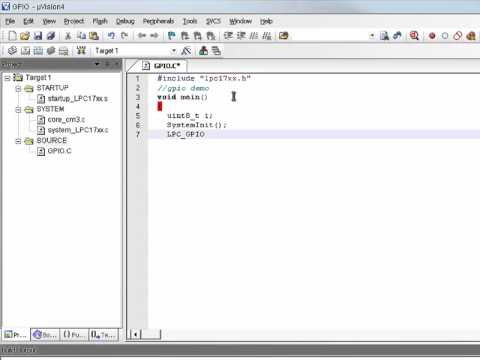This screenshot has height=360, width=480.
Task: Open the Target 1 selection dropdown
Action: [173, 51]
